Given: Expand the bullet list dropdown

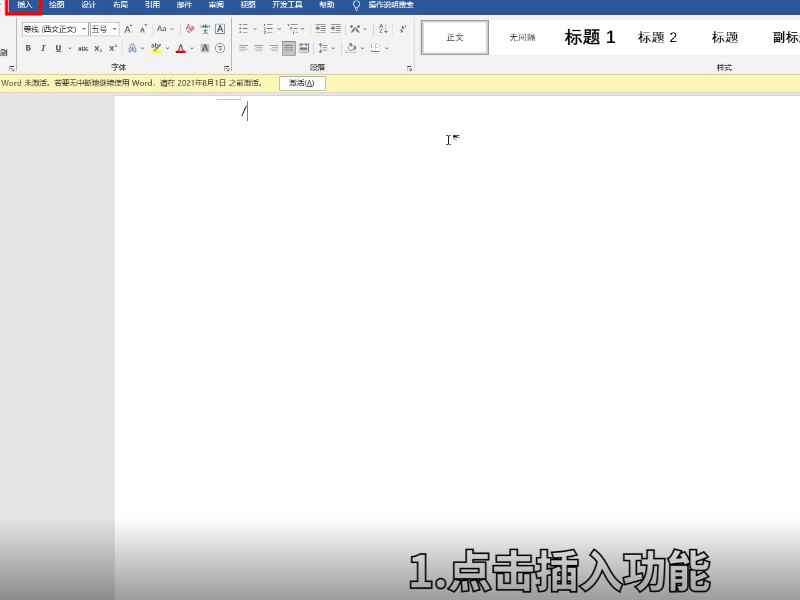Looking at the screenshot, I should coord(255,28).
